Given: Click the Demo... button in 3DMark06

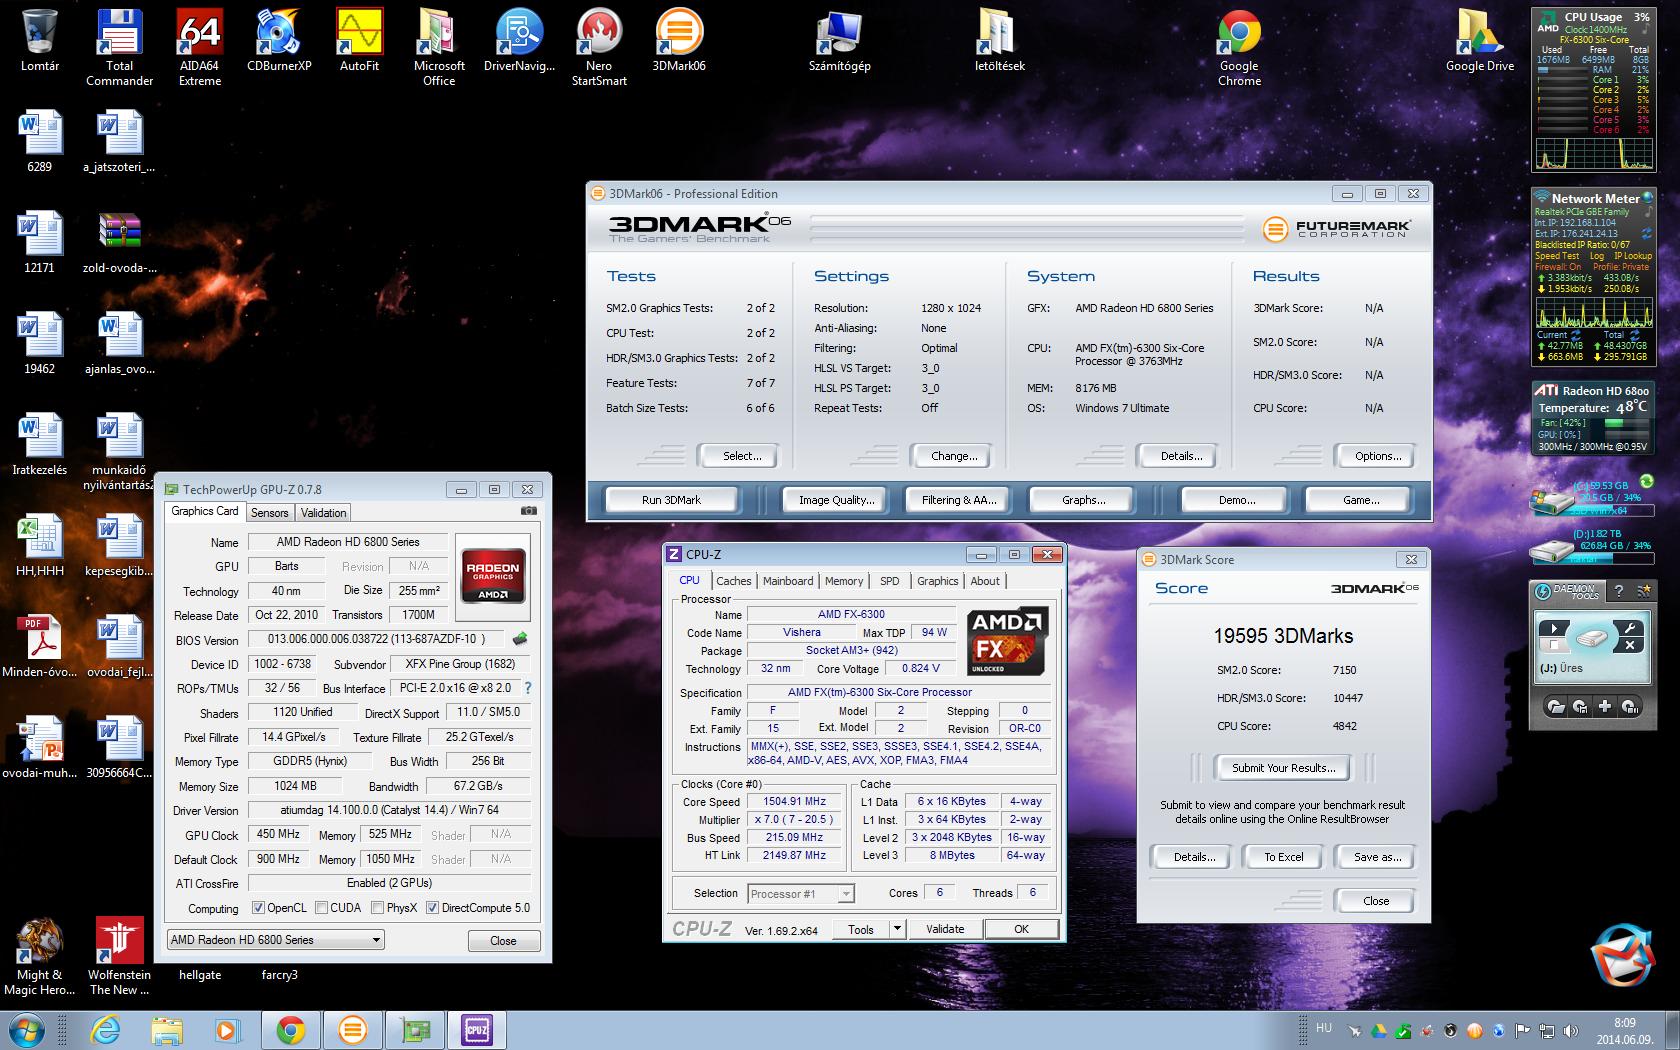Looking at the screenshot, I should [x=1237, y=500].
